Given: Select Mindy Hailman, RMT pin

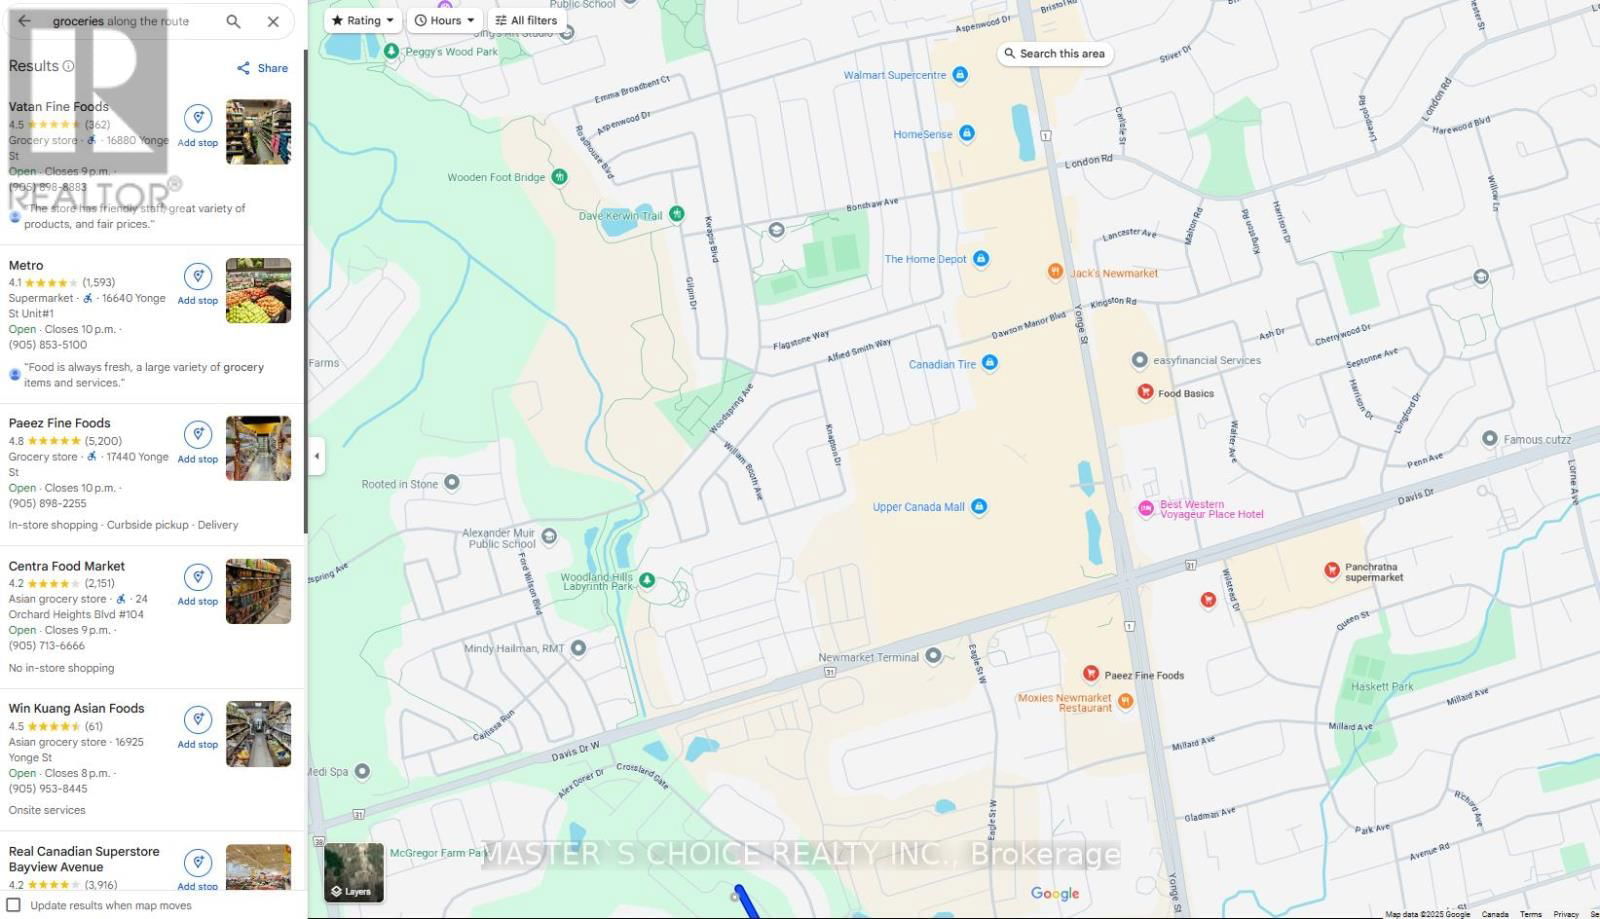Looking at the screenshot, I should coord(578,648).
